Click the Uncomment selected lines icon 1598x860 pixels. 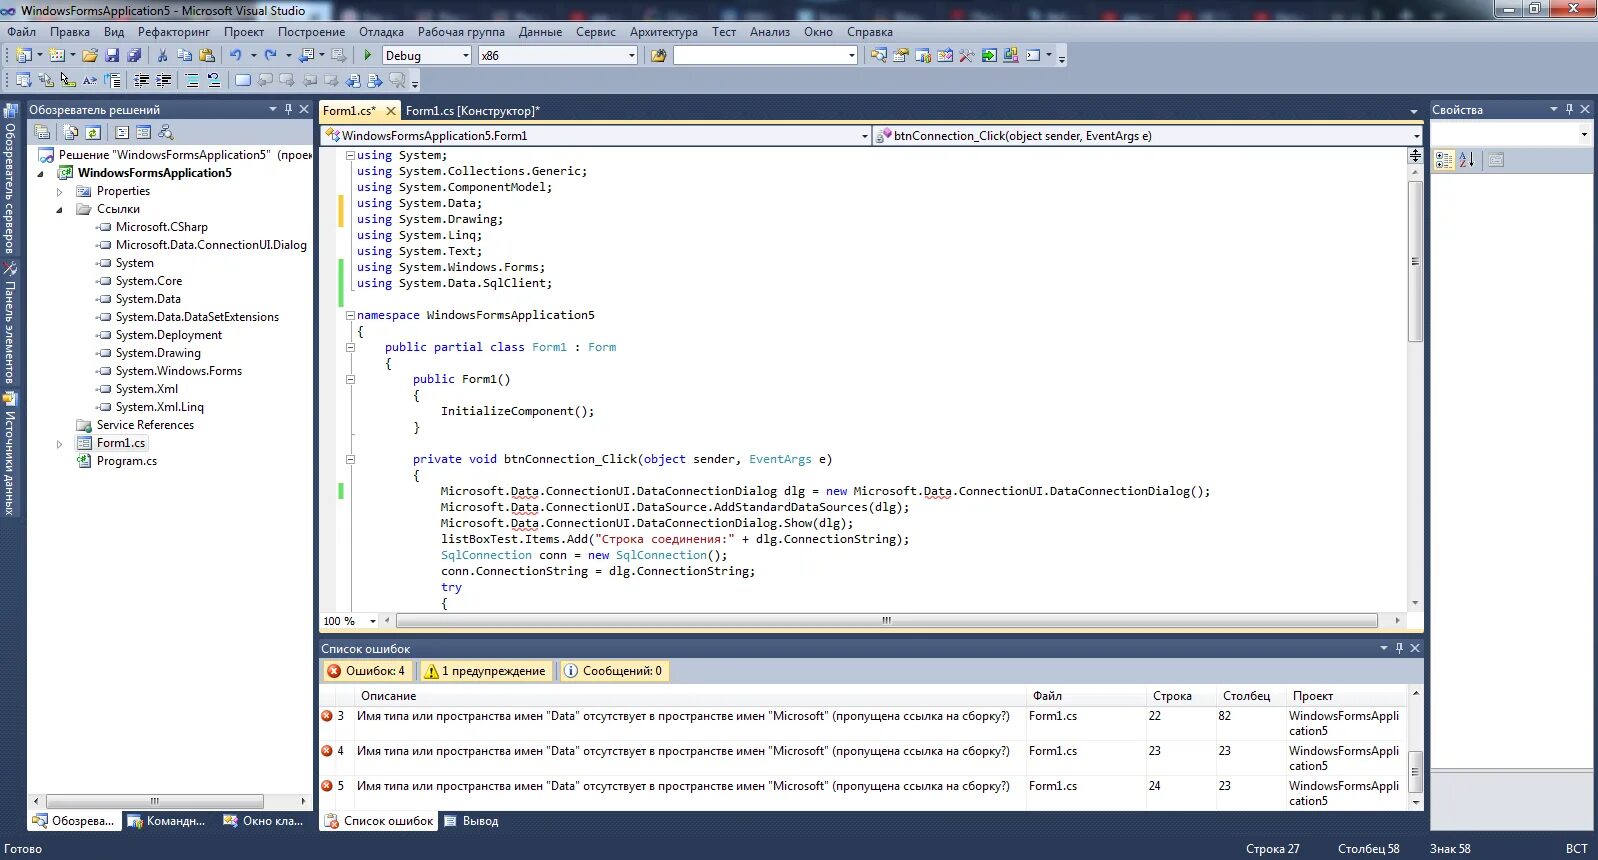(x=214, y=80)
